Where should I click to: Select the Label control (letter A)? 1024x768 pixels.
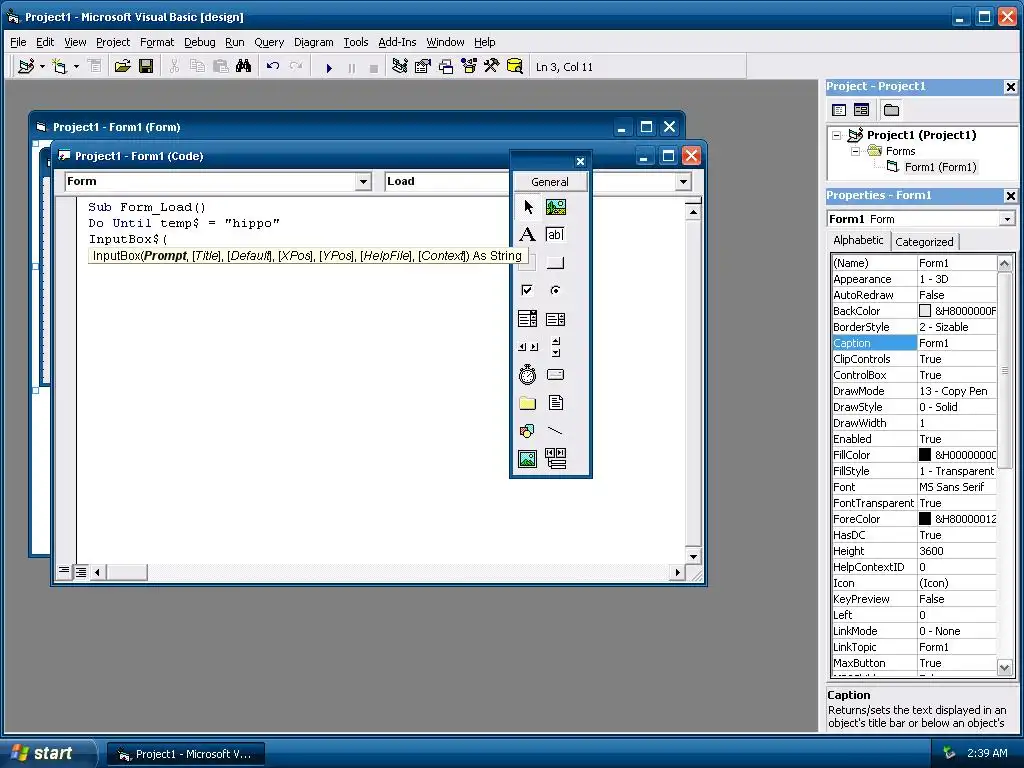(528, 234)
